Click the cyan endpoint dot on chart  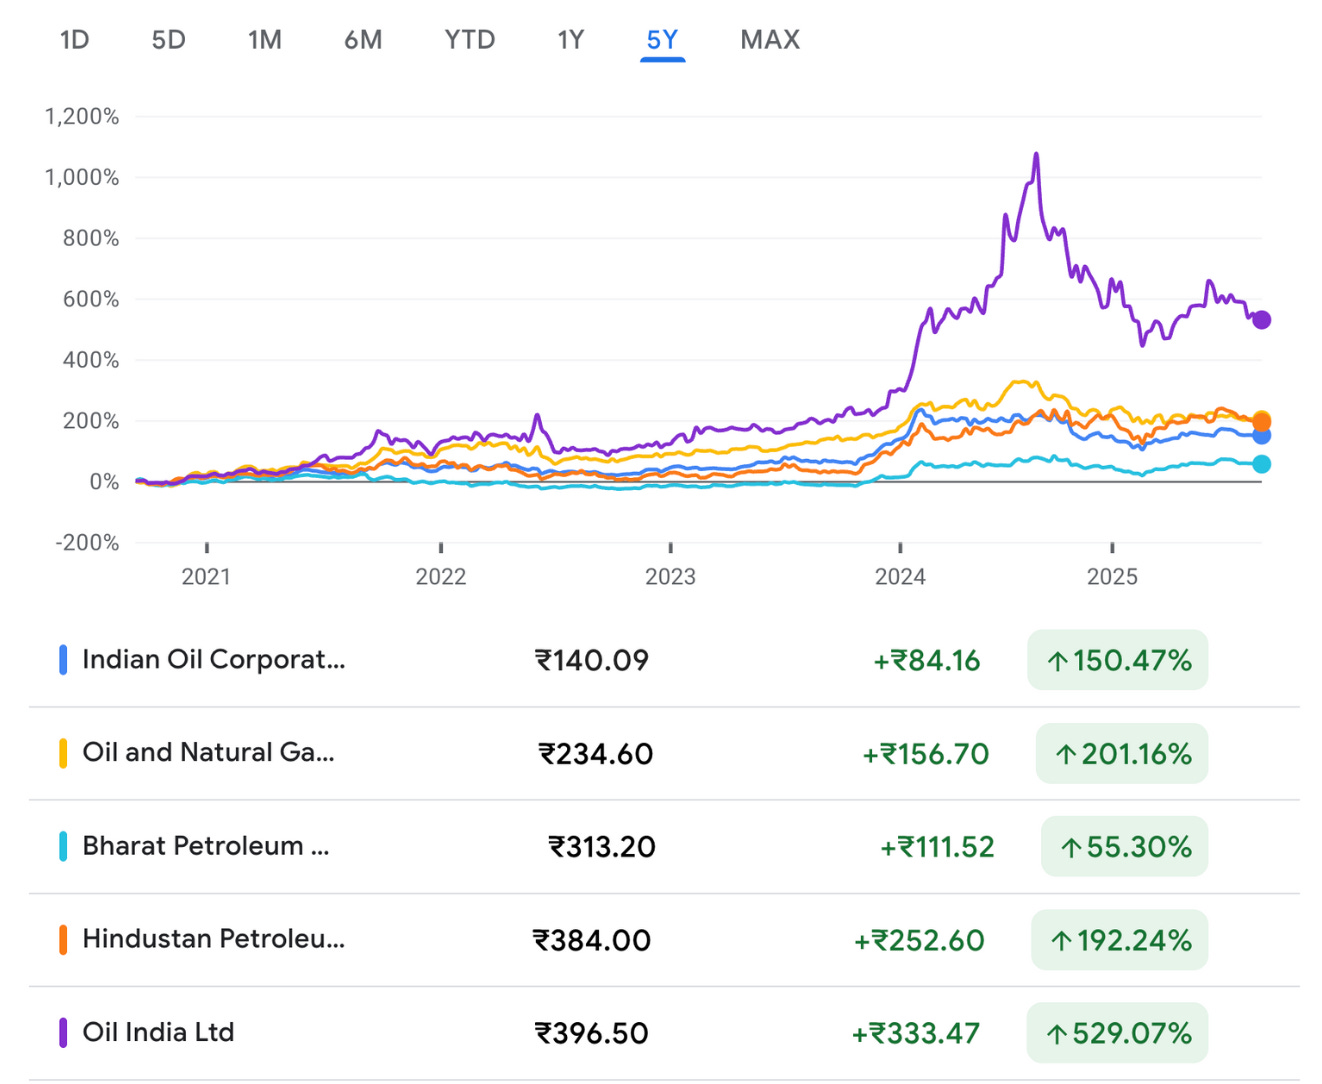(x=1262, y=464)
